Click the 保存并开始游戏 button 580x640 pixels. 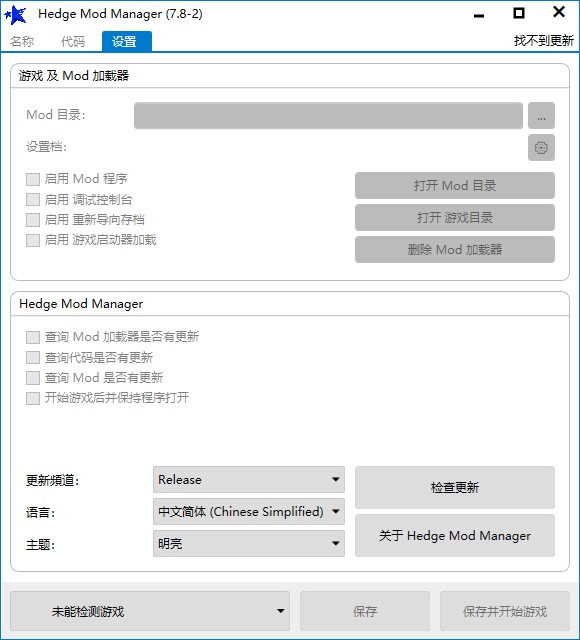click(505, 611)
